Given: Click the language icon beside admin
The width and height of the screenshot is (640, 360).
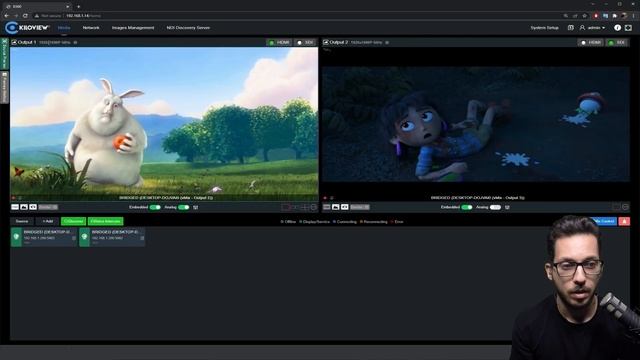Looking at the screenshot, I should click(571, 28).
